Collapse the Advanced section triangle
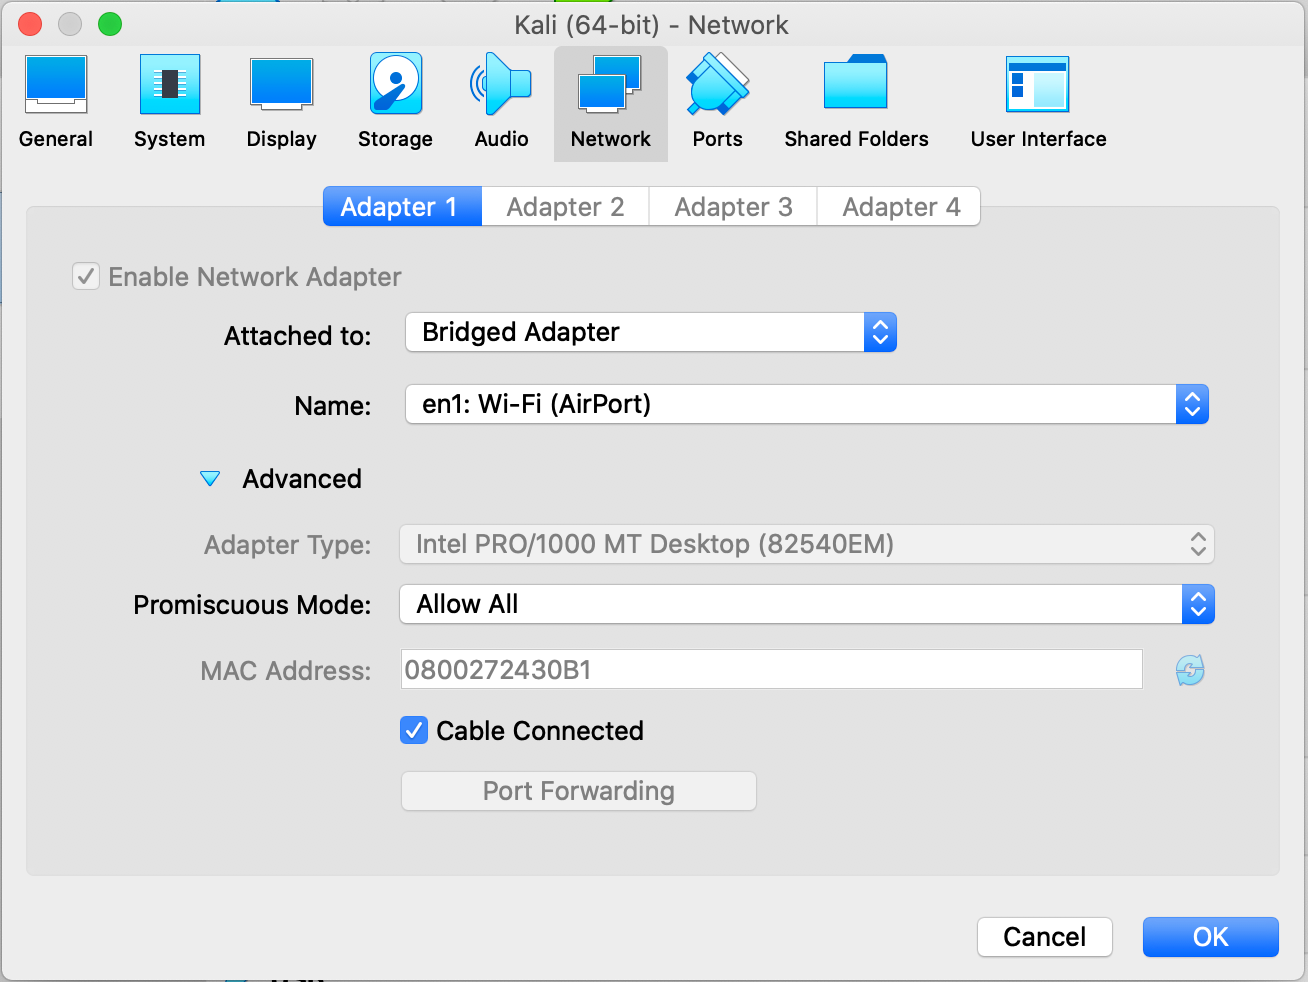 tap(210, 479)
